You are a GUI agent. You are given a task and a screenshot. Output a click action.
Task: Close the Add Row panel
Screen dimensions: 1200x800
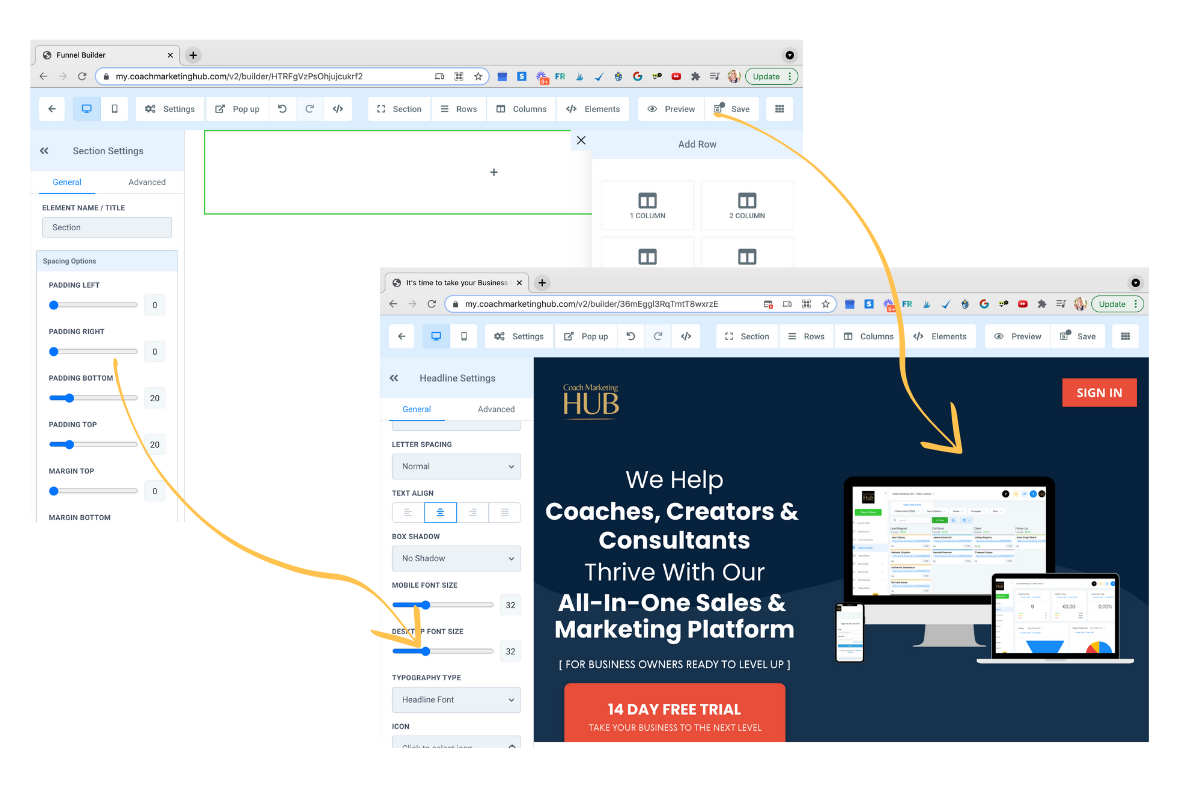click(x=581, y=141)
